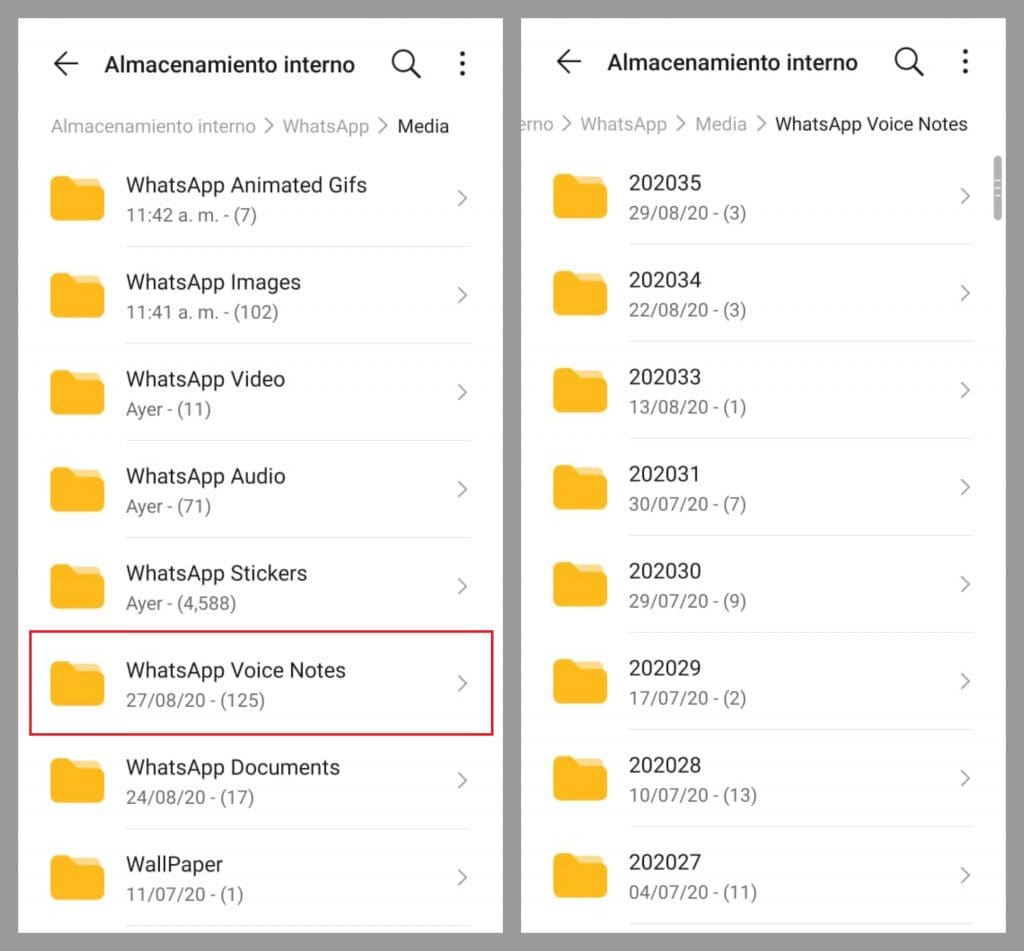1024x951 pixels.
Task: Click the folder icon for 202028
Action: pyautogui.click(x=580, y=778)
